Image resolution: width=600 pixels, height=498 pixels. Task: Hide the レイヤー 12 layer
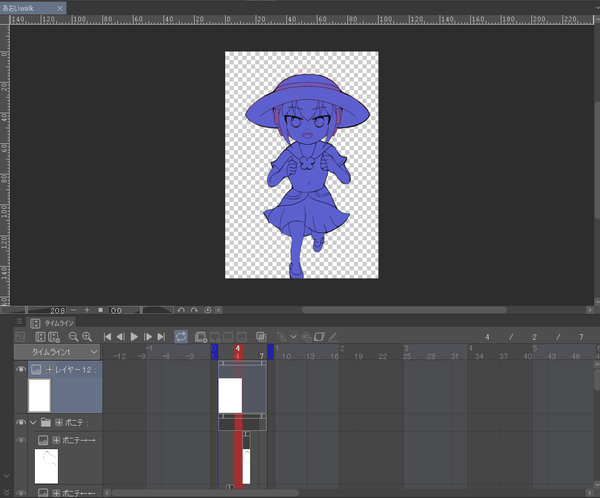point(22,370)
